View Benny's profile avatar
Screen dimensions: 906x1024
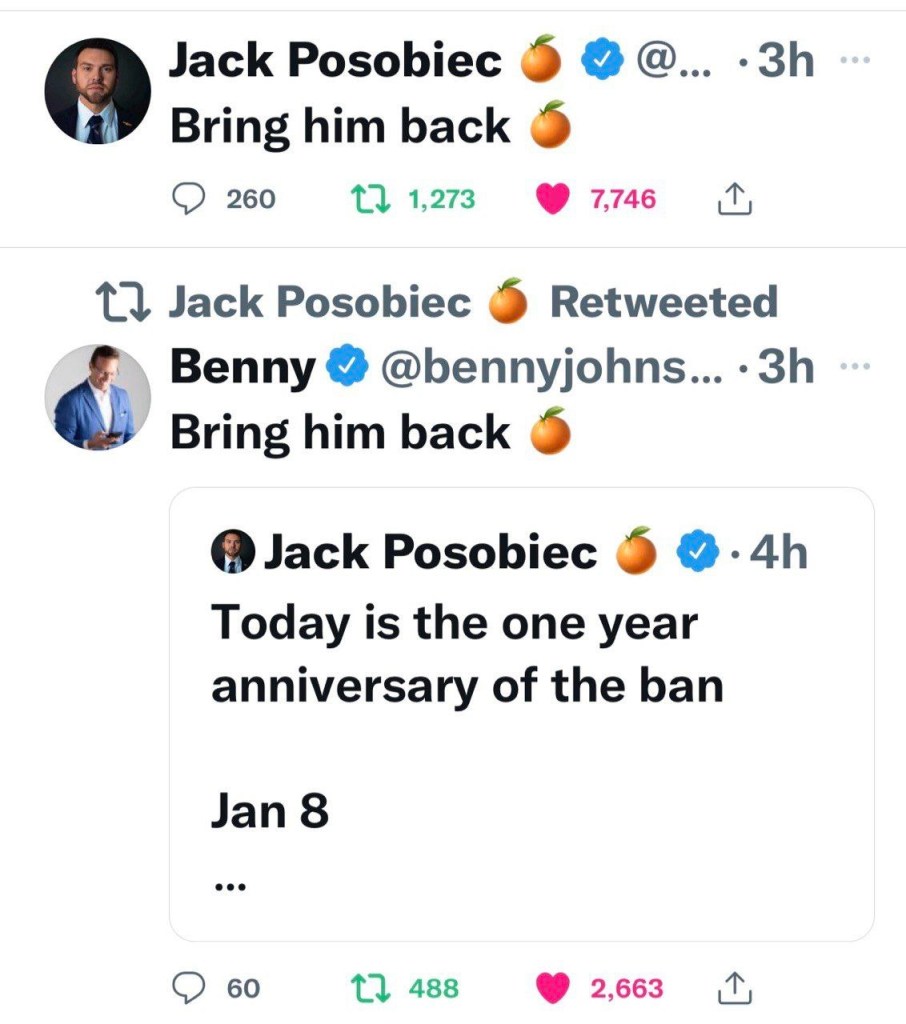97,397
